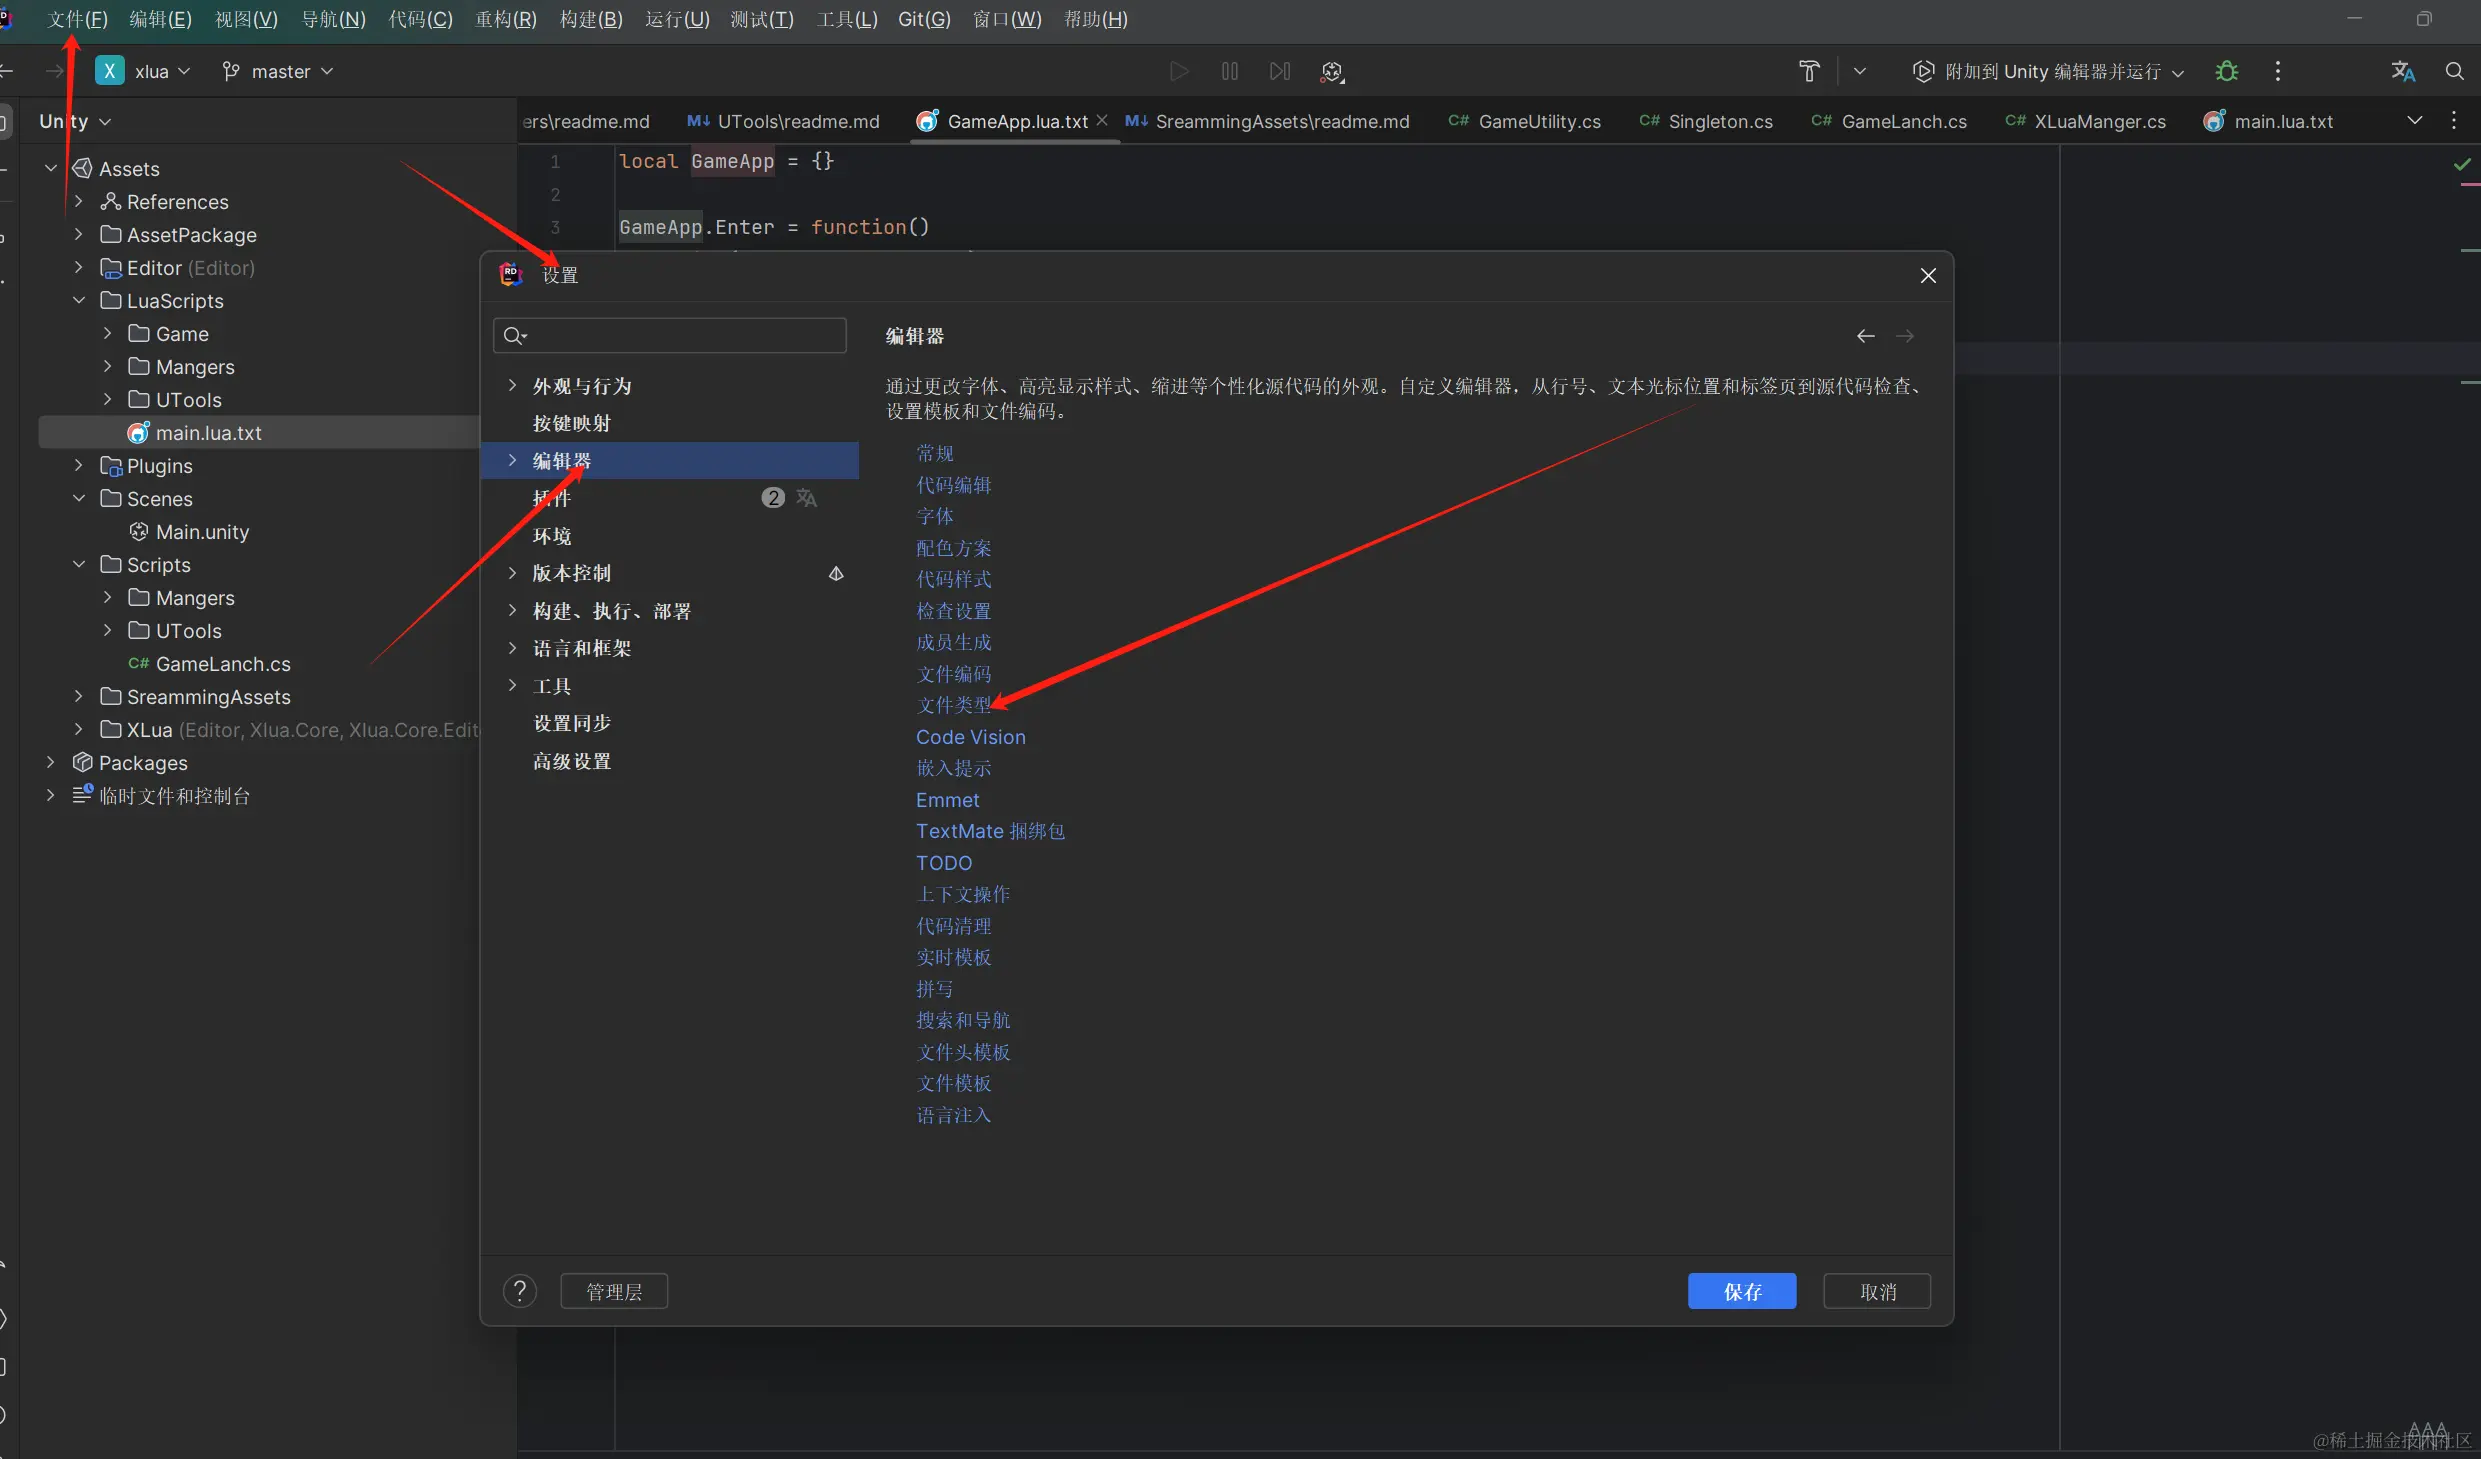Open the UI customization hammer icon
This screenshot has height=1459, width=2481.
tap(1809, 71)
